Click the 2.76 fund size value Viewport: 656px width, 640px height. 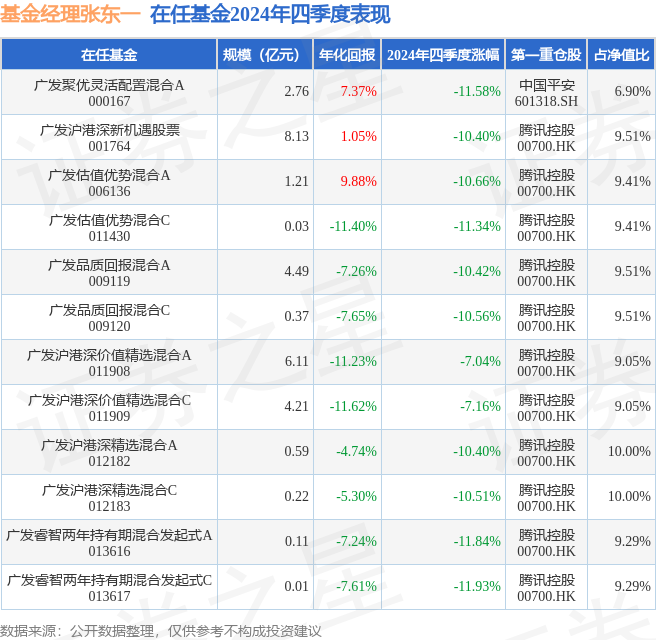(297, 91)
